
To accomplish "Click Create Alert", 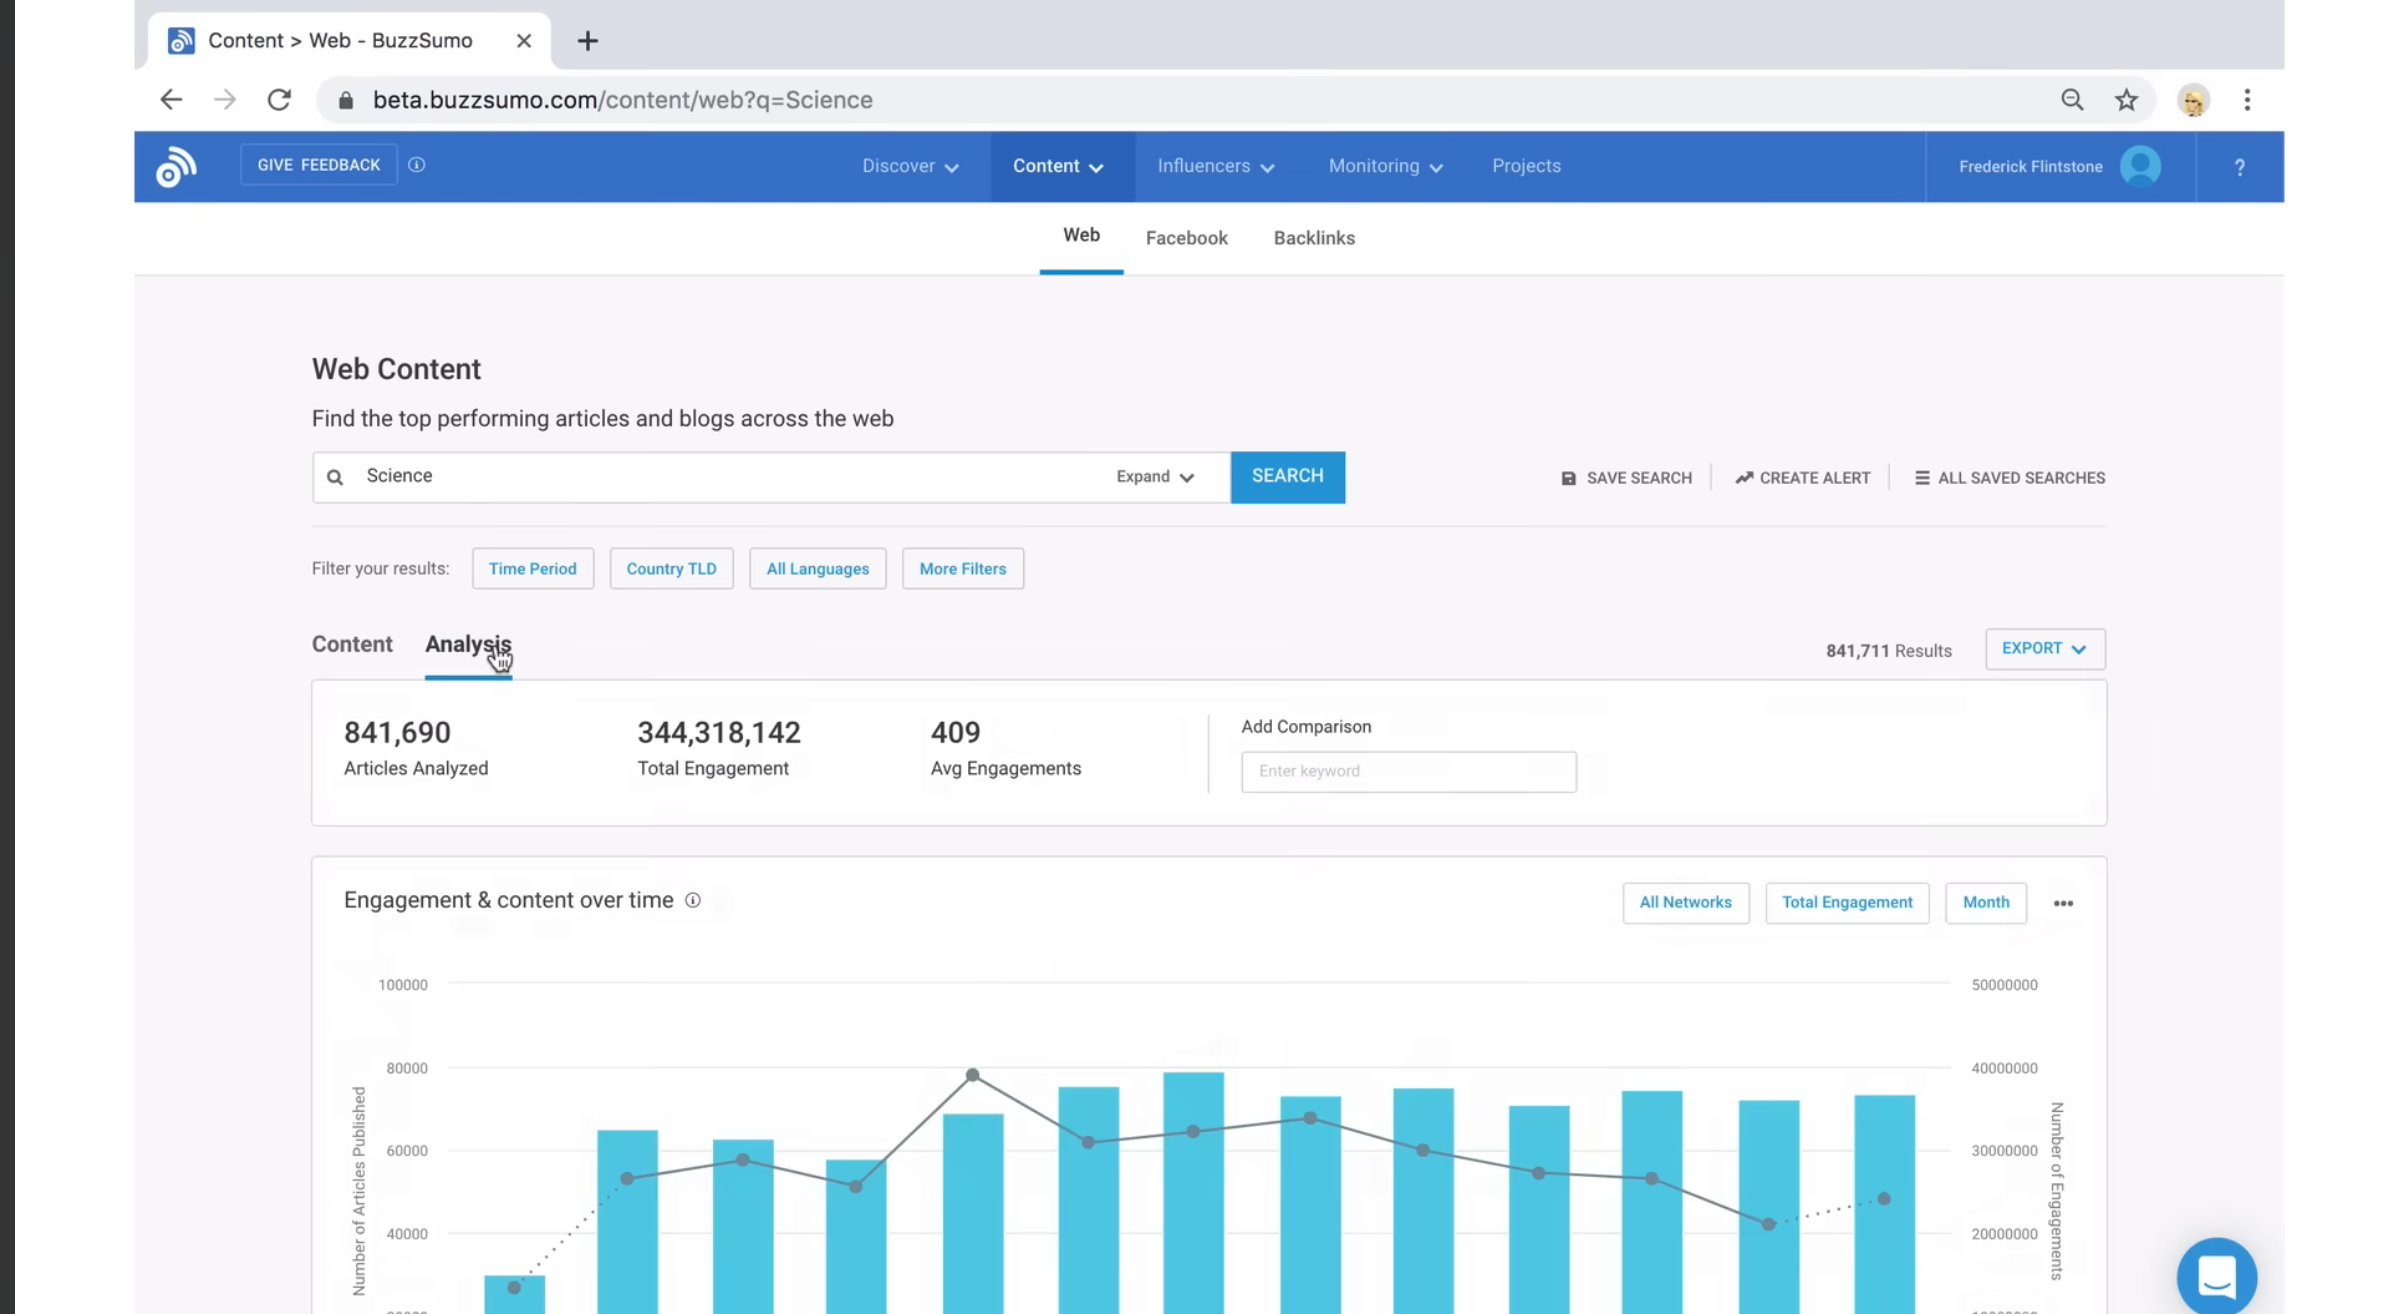I will [x=1802, y=478].
